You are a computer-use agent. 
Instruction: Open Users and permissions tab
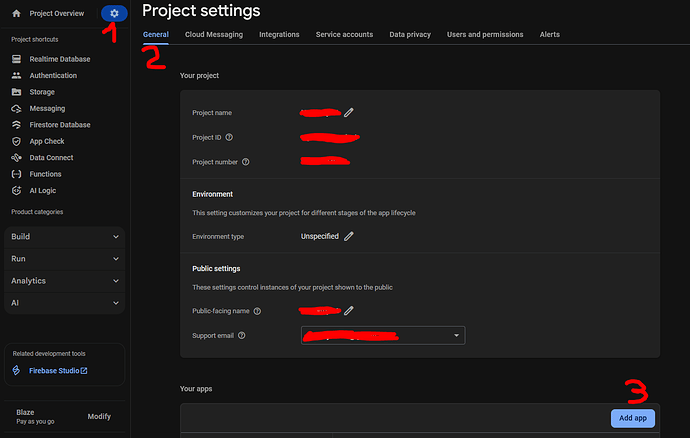point(485,34)
